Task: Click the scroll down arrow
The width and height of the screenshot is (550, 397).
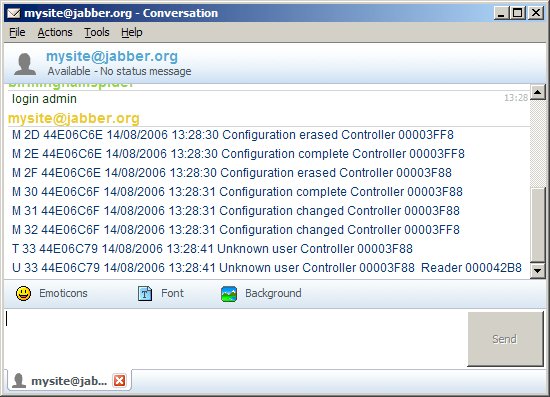Action: point(537,270)
